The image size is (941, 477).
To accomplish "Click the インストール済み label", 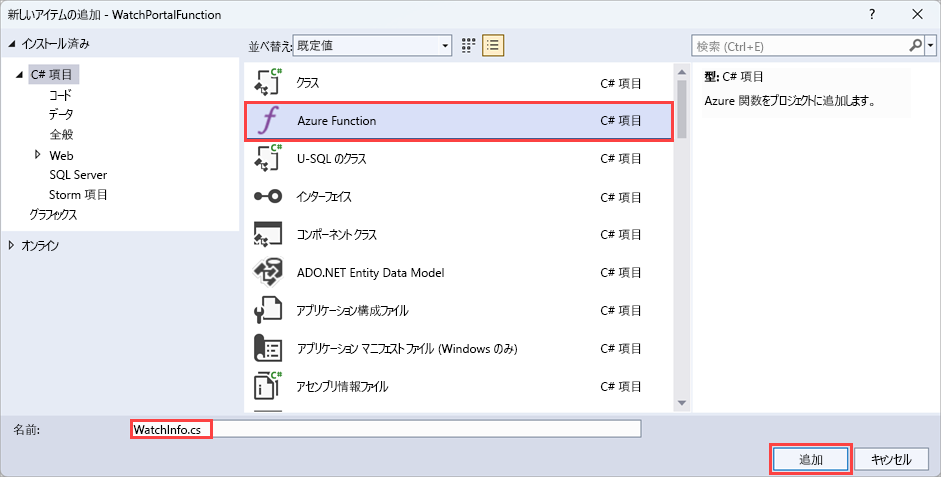I will click(55, 44).
